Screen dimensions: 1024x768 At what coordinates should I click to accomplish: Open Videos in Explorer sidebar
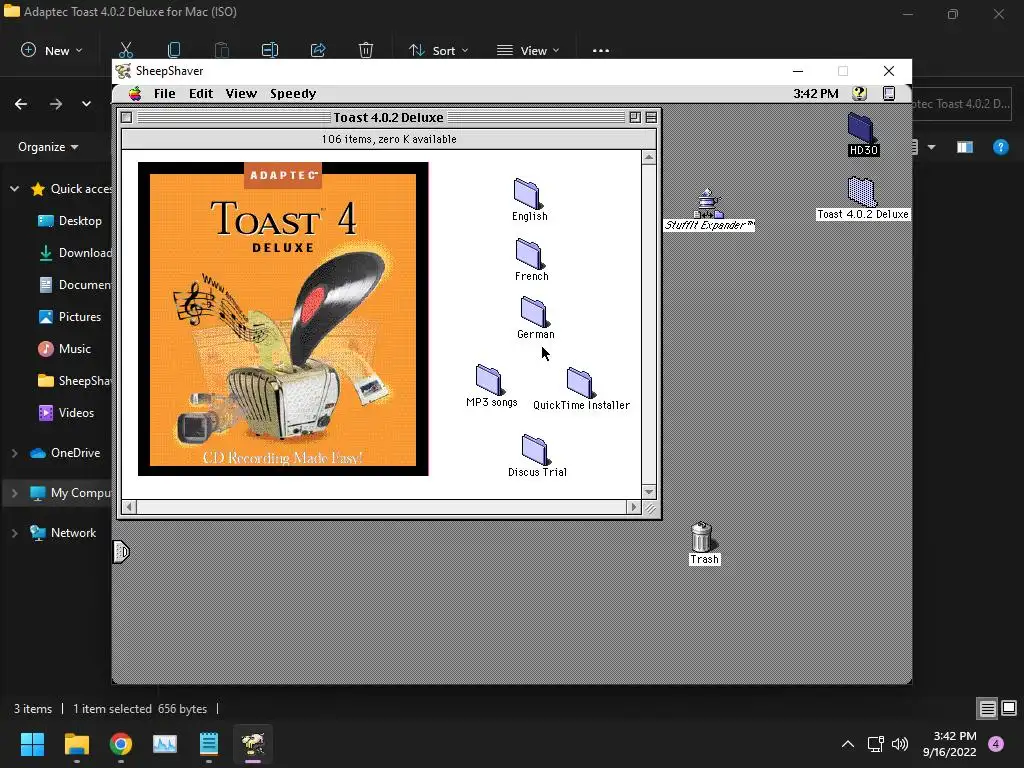65,413
